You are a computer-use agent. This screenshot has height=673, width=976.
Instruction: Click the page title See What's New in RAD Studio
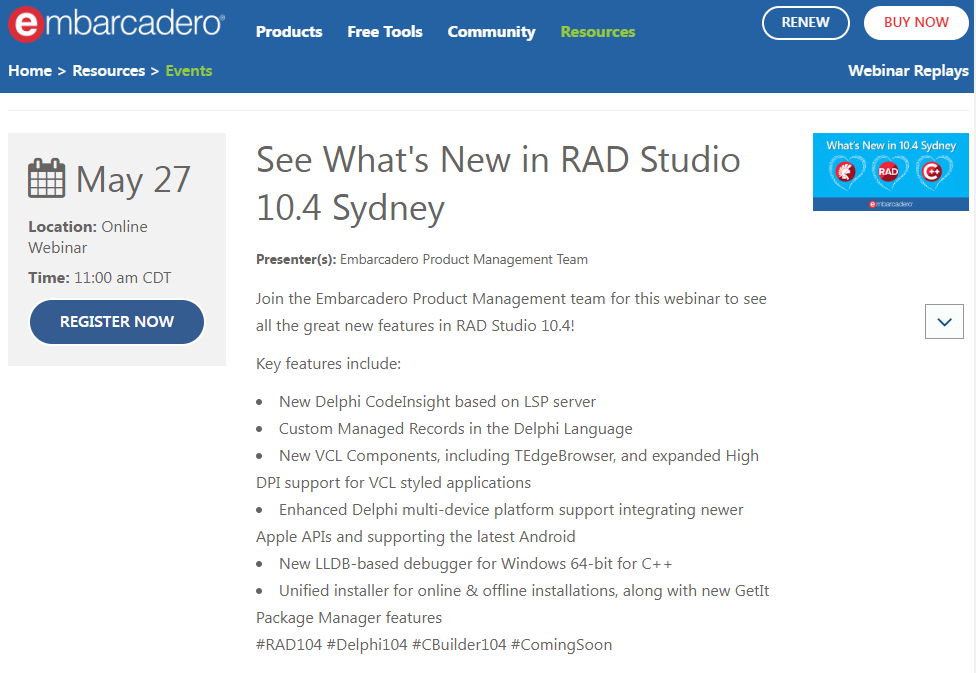[x=498, y=183]
